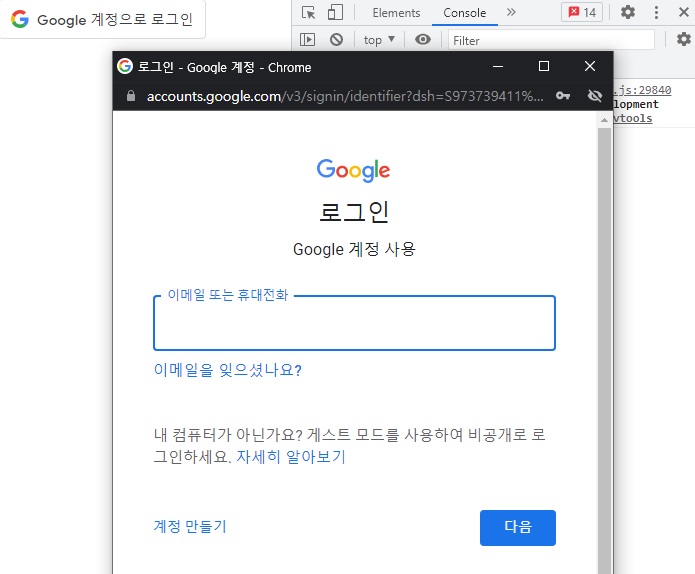
Task: Minimize the Google login popup window
Action: [x=498, y=66]
